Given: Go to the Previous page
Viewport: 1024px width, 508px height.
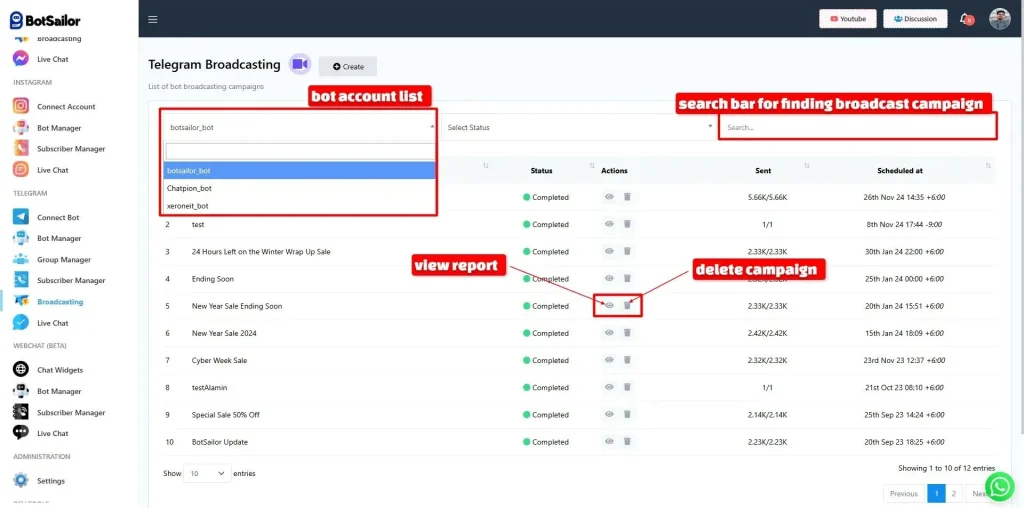Looking at the screenshot, I should (904, 494).
